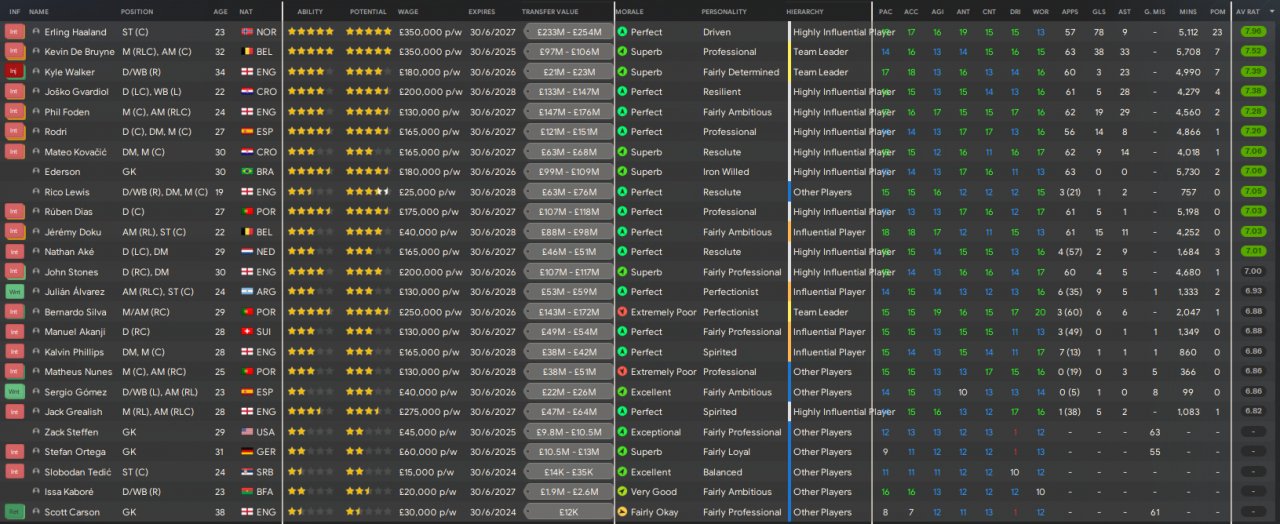
Task: Sort by the HIERARCHY column header
Action: (805, 11)
